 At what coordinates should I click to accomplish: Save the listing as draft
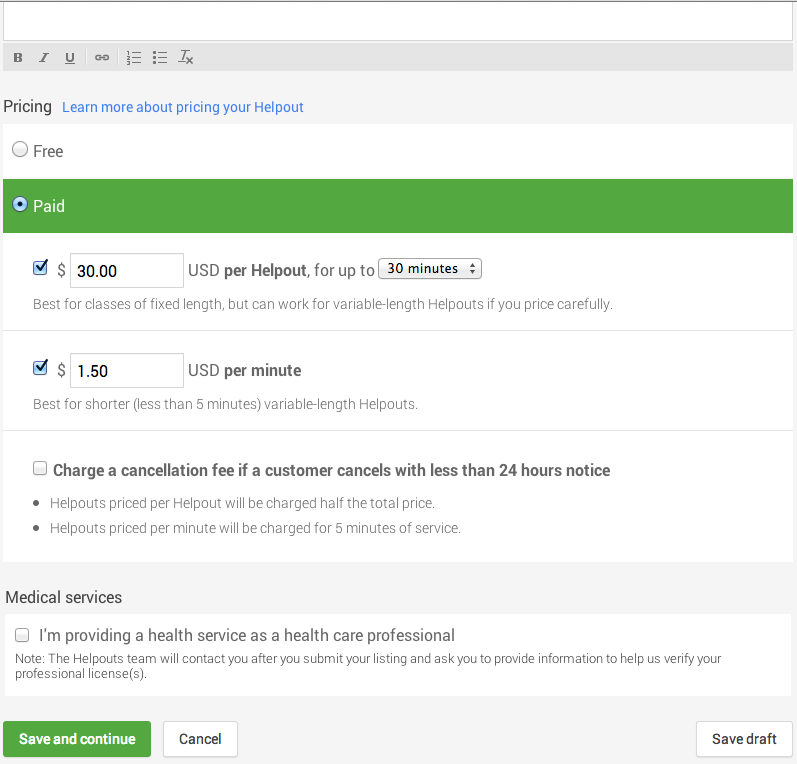pyautogui.click(x=744, y=739)
